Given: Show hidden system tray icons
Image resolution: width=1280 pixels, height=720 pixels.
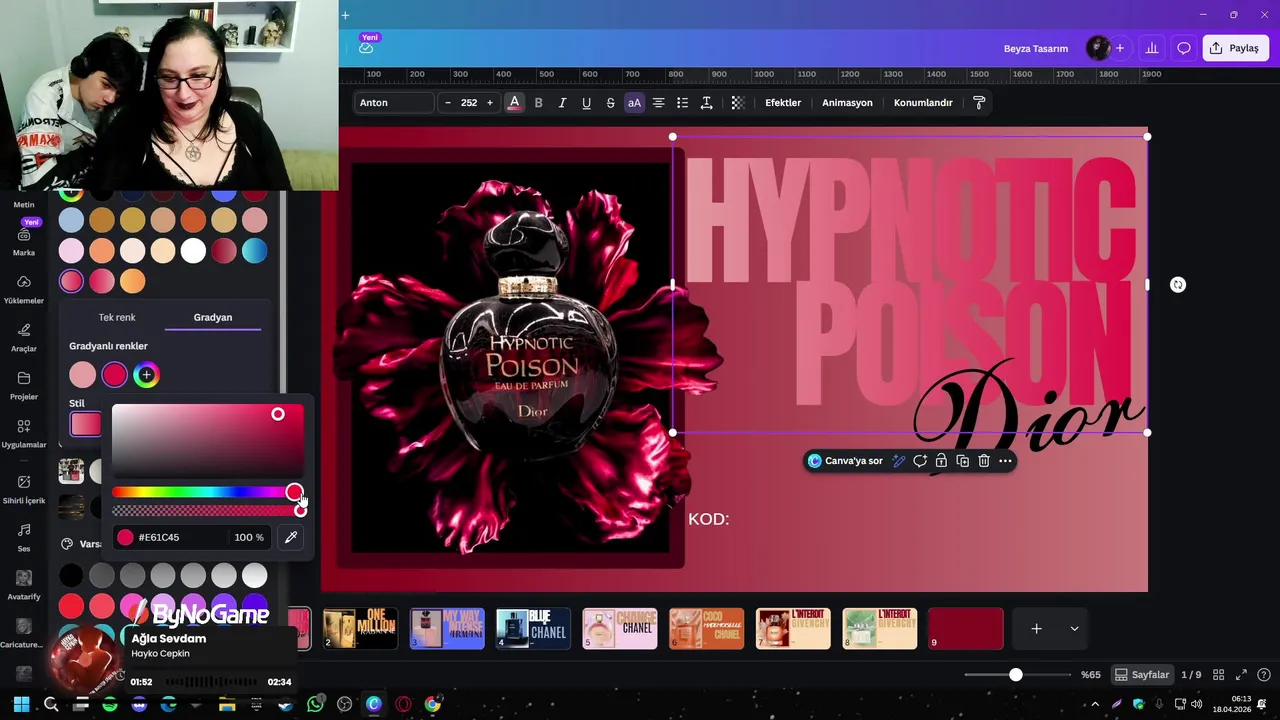Looking at the screenshot, I should pyautogui.click(x=1095, y=705).
